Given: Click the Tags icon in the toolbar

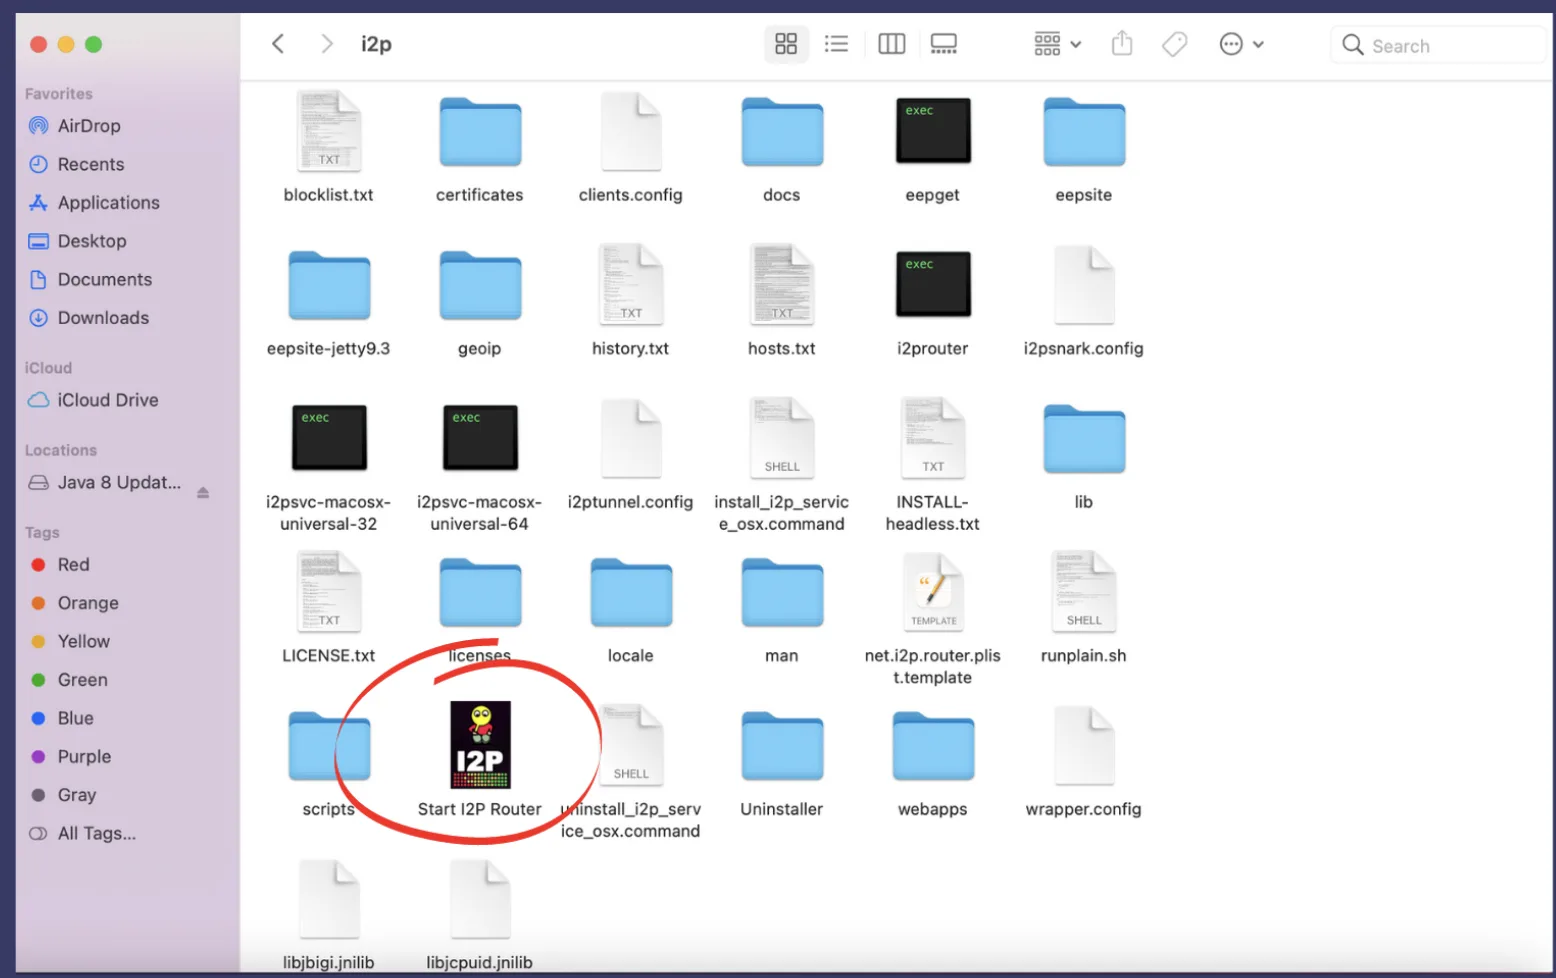Looking at the screenshot, I should pyautogui.click(x=1174, y=44).
